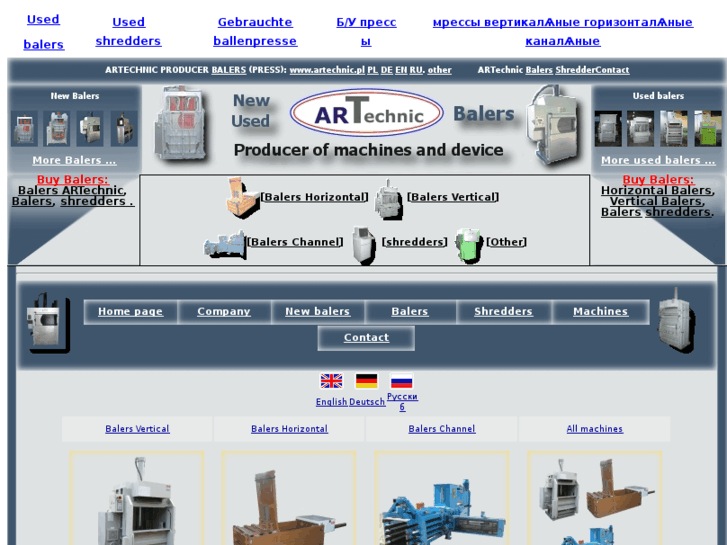This screenshot has height=545, width=727.
Task: Open New balers menu button
Action: click(318, 312)
